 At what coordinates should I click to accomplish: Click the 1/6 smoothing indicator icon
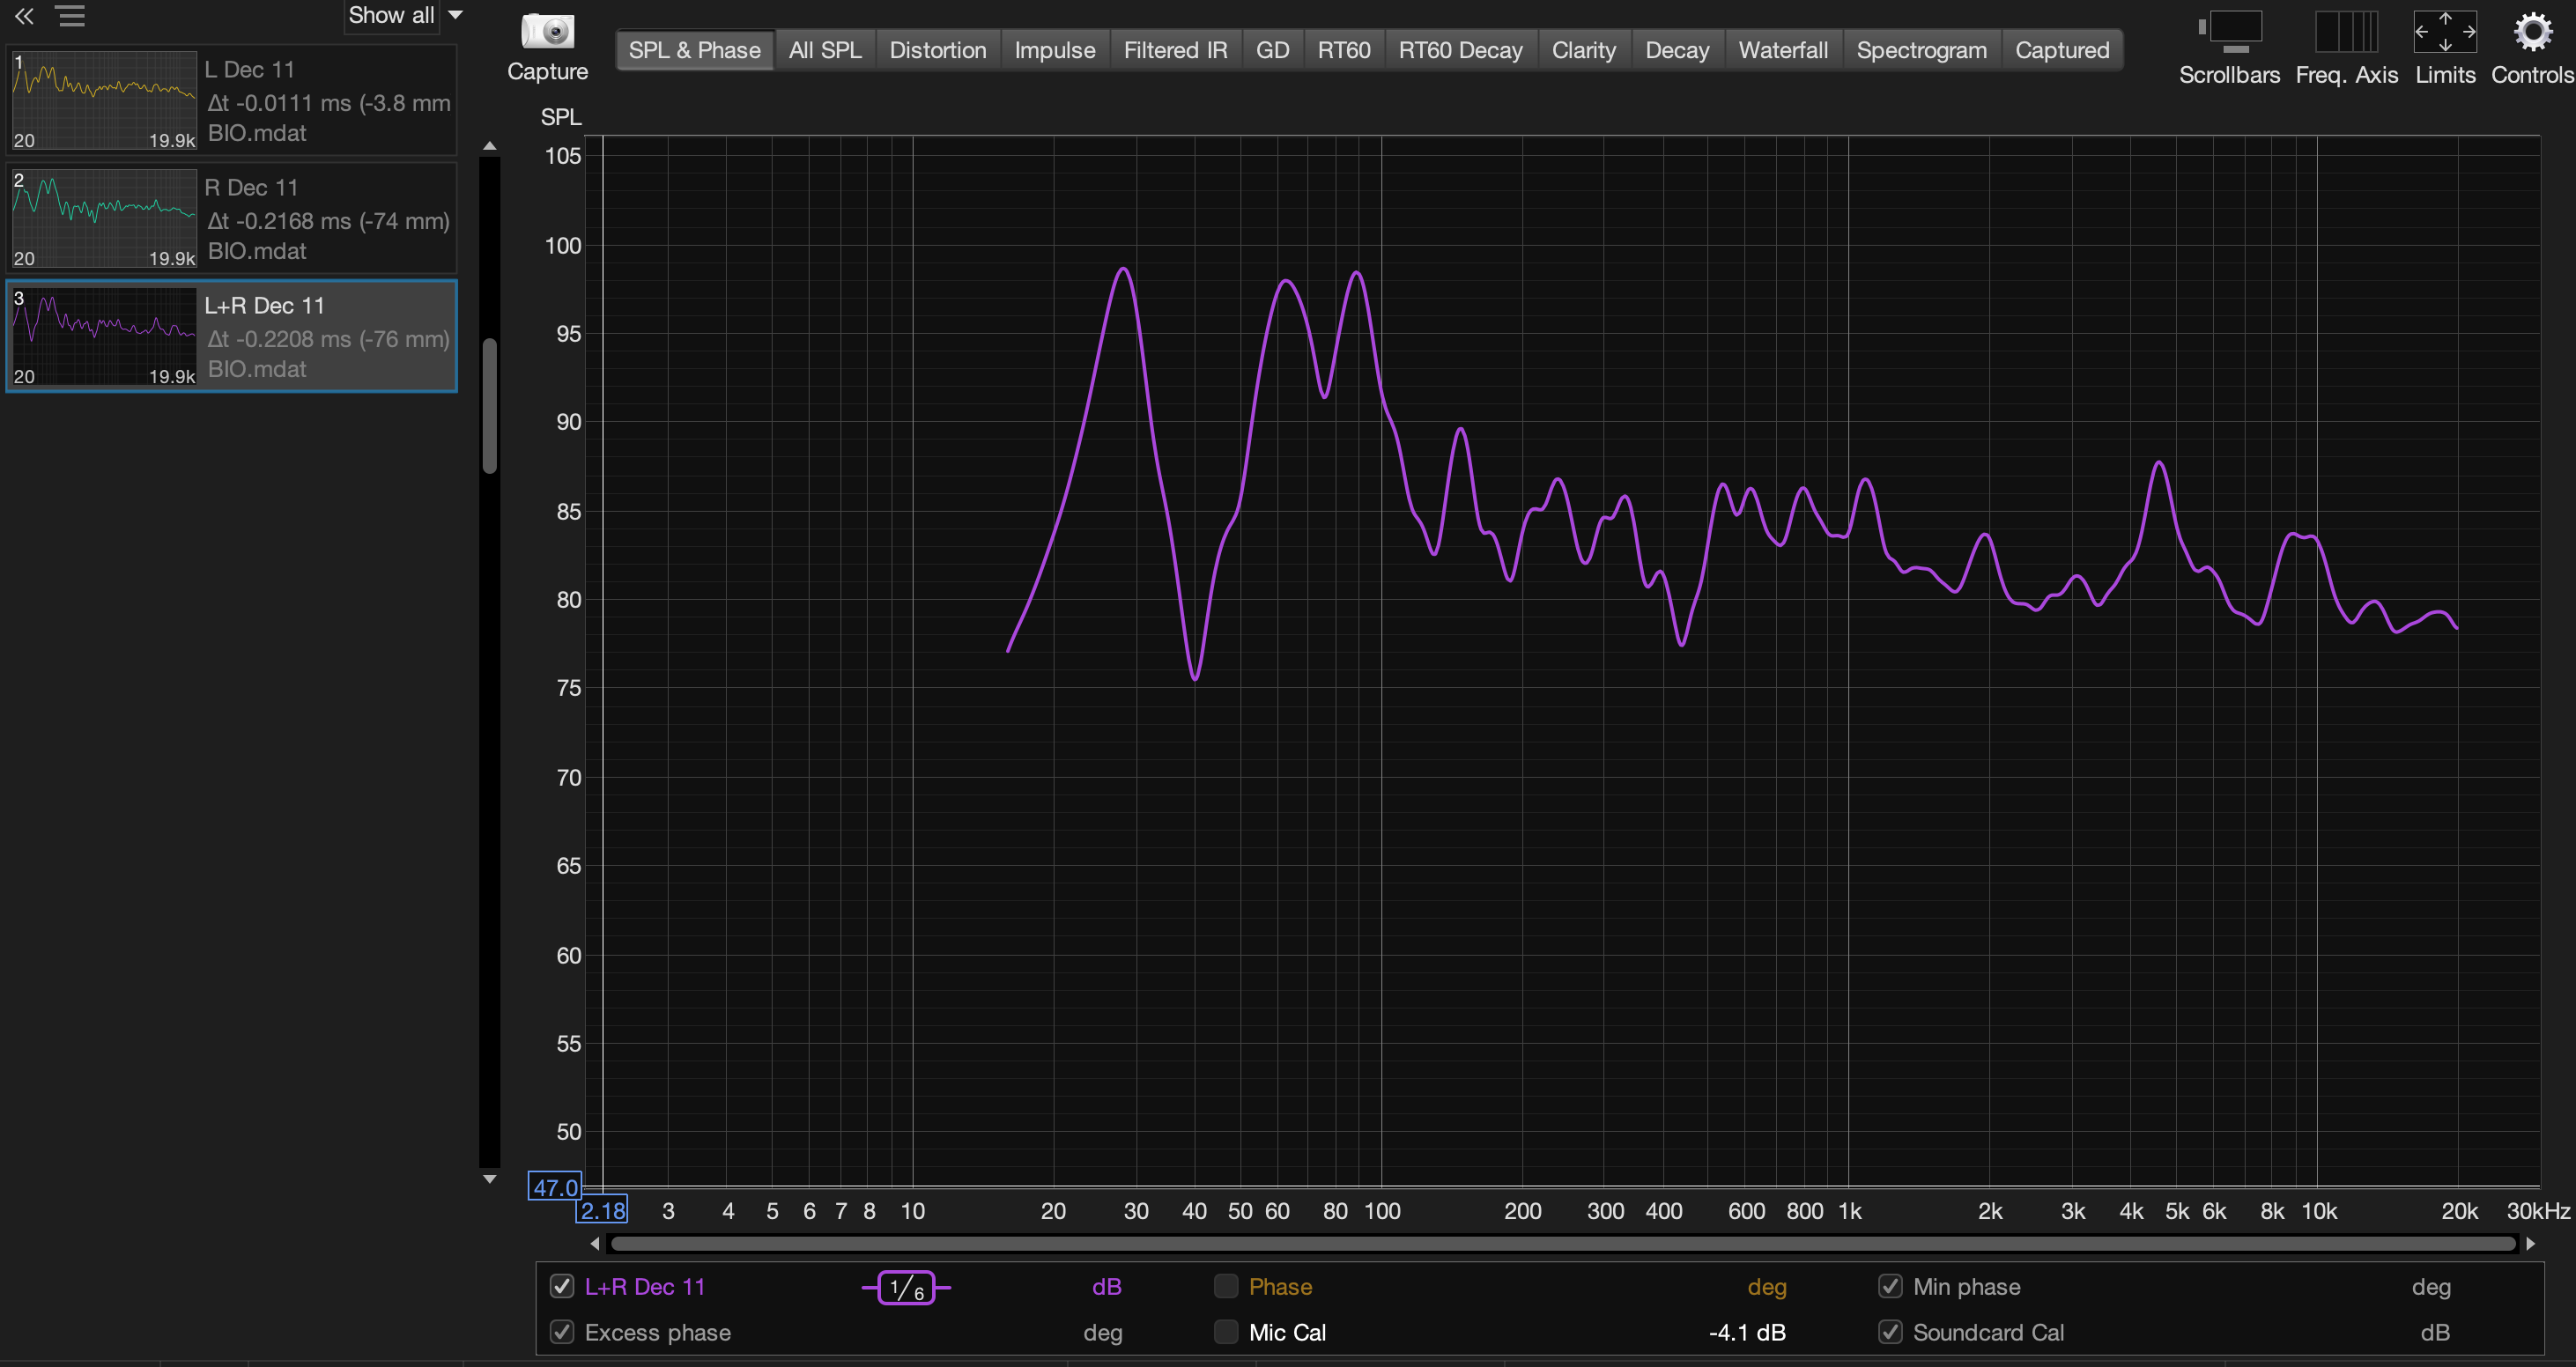pos(906,1287)
